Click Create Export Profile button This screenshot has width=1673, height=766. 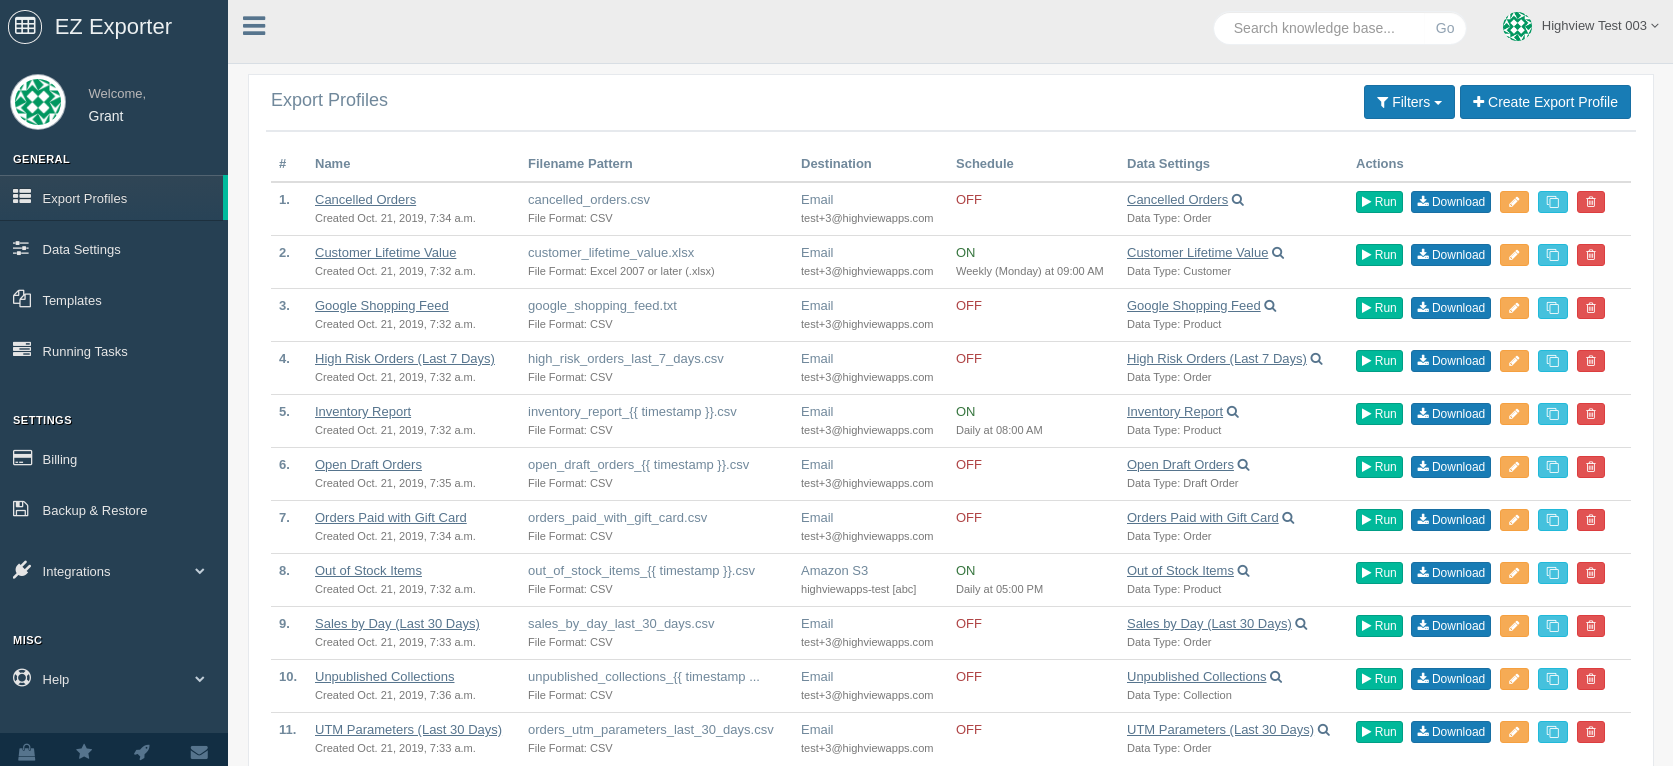[1545, 102]
